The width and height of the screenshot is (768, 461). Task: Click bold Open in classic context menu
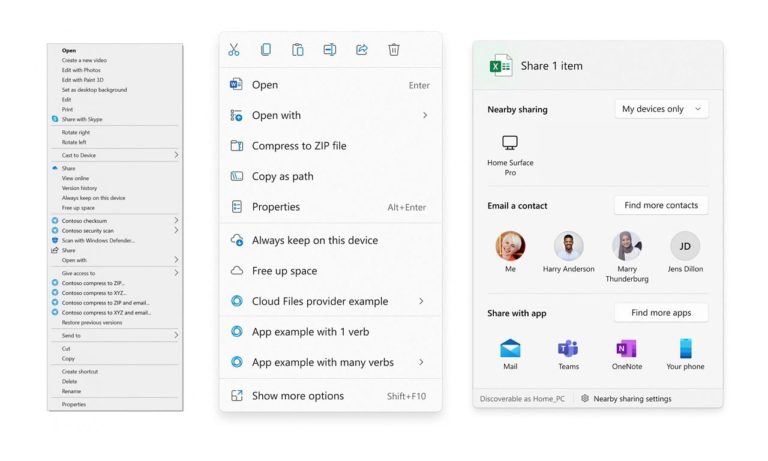point(69,50)
